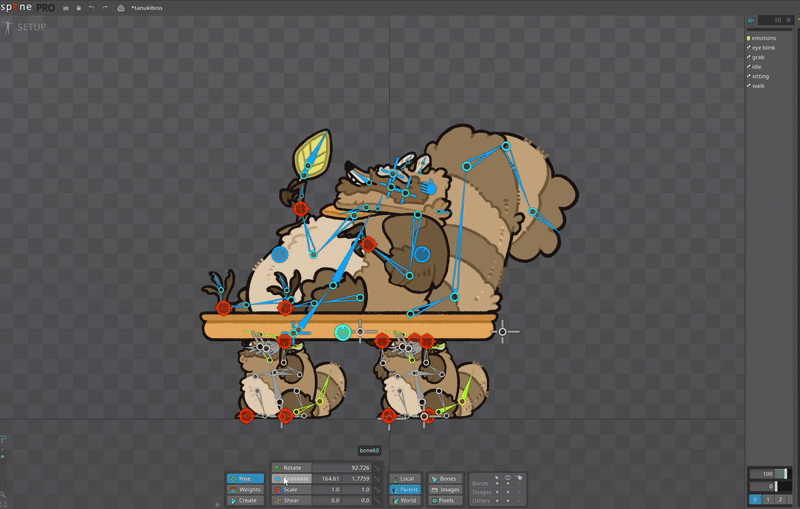800x509 pixels.
Task: Toggle Bones selectable dot in options
Action: pos(497,483)
